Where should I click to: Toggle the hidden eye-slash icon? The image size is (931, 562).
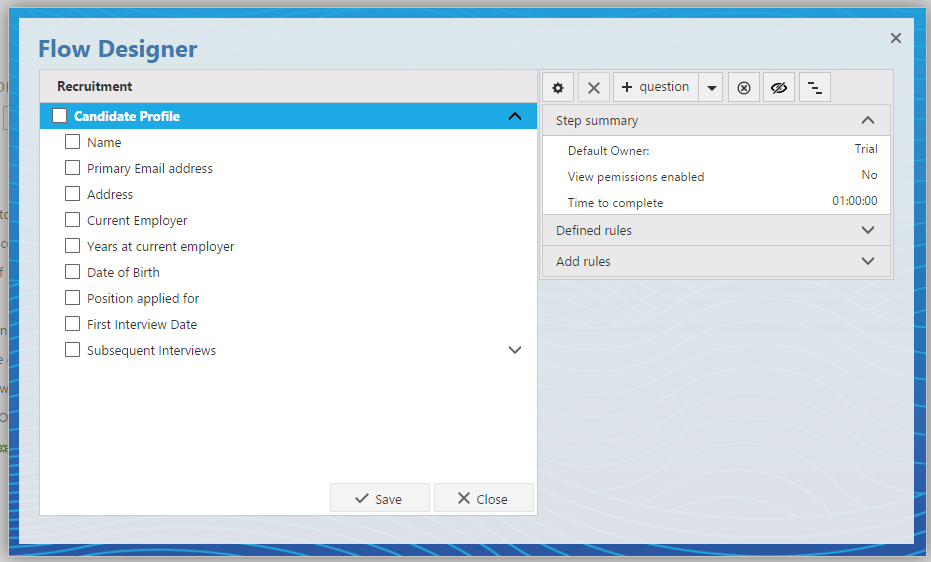click(778, 88)
